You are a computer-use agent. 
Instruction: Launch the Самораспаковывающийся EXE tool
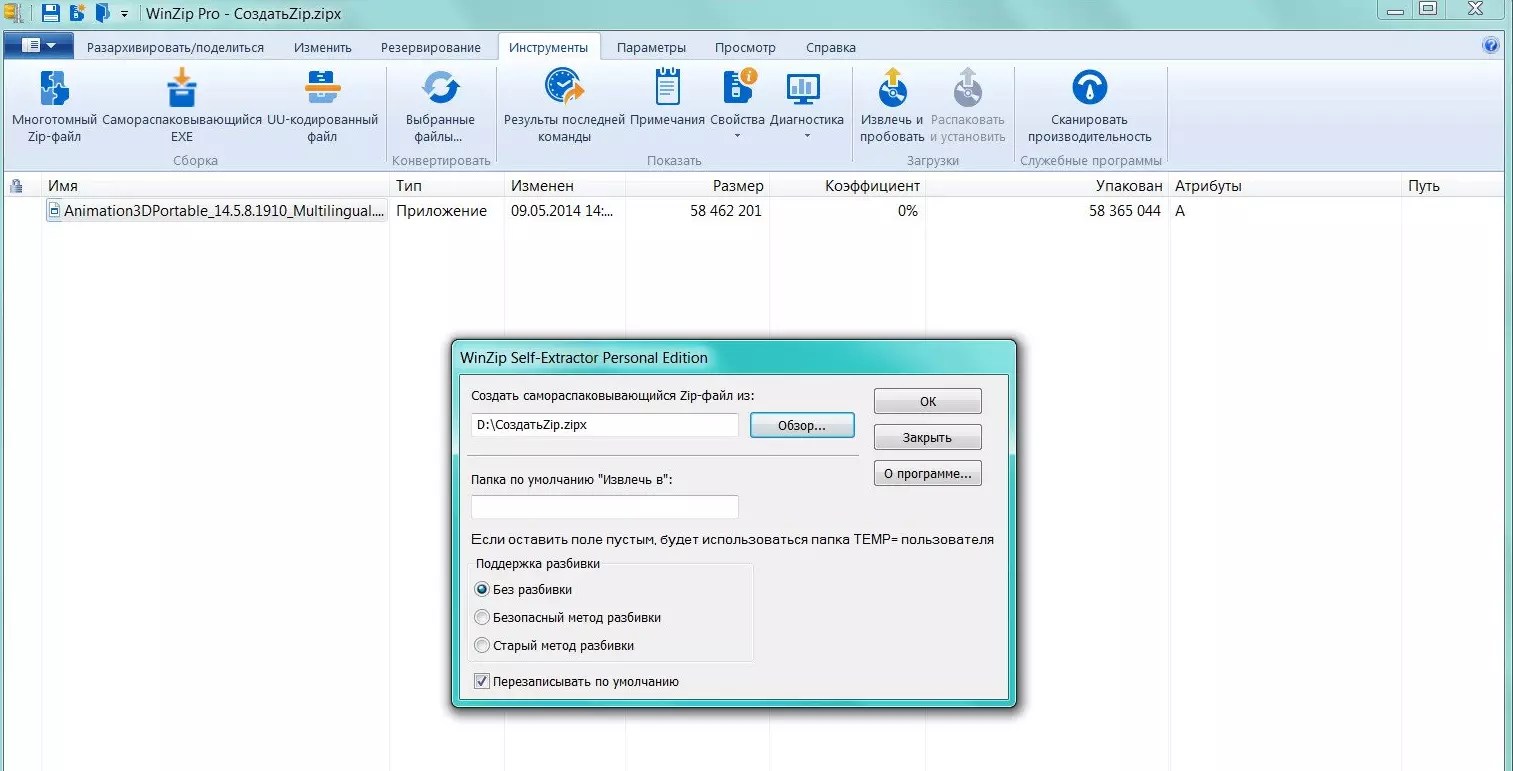coord(182,107)
